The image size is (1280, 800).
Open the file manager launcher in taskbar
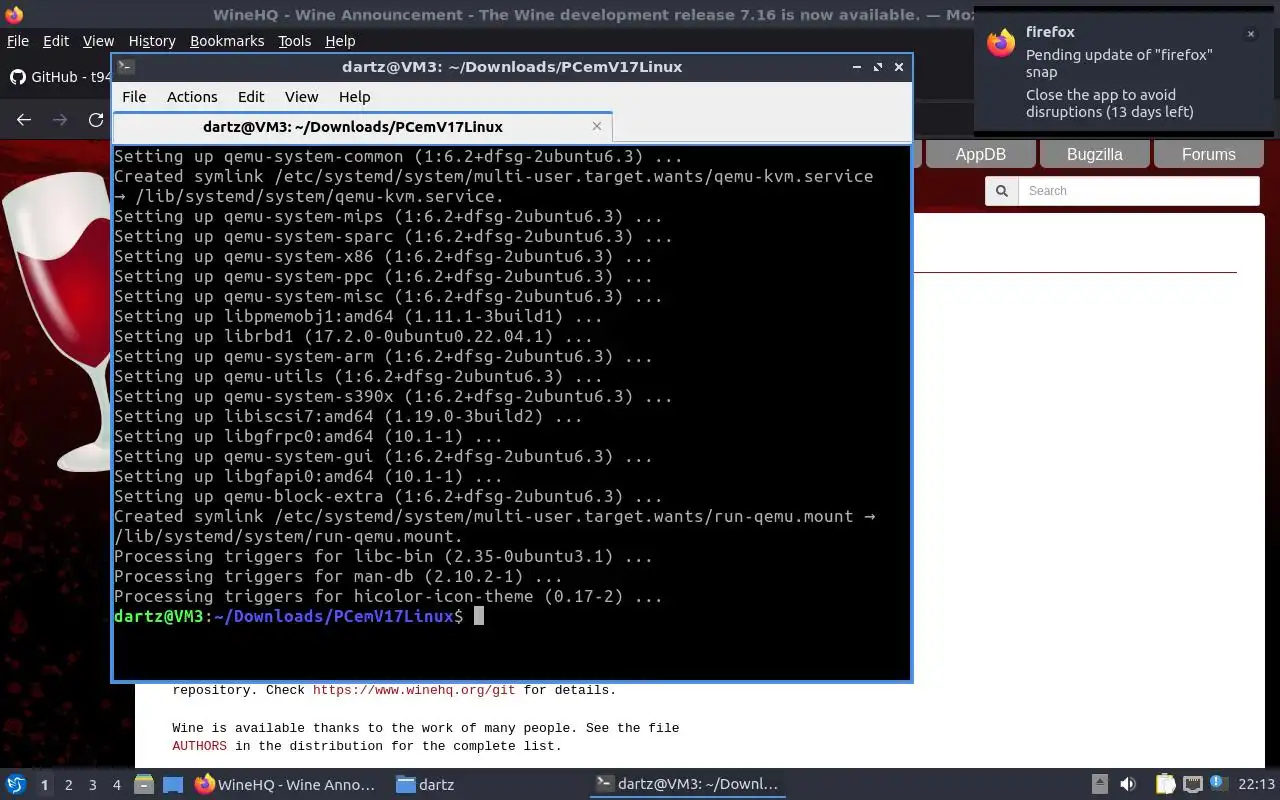click(x=144, y=785)
